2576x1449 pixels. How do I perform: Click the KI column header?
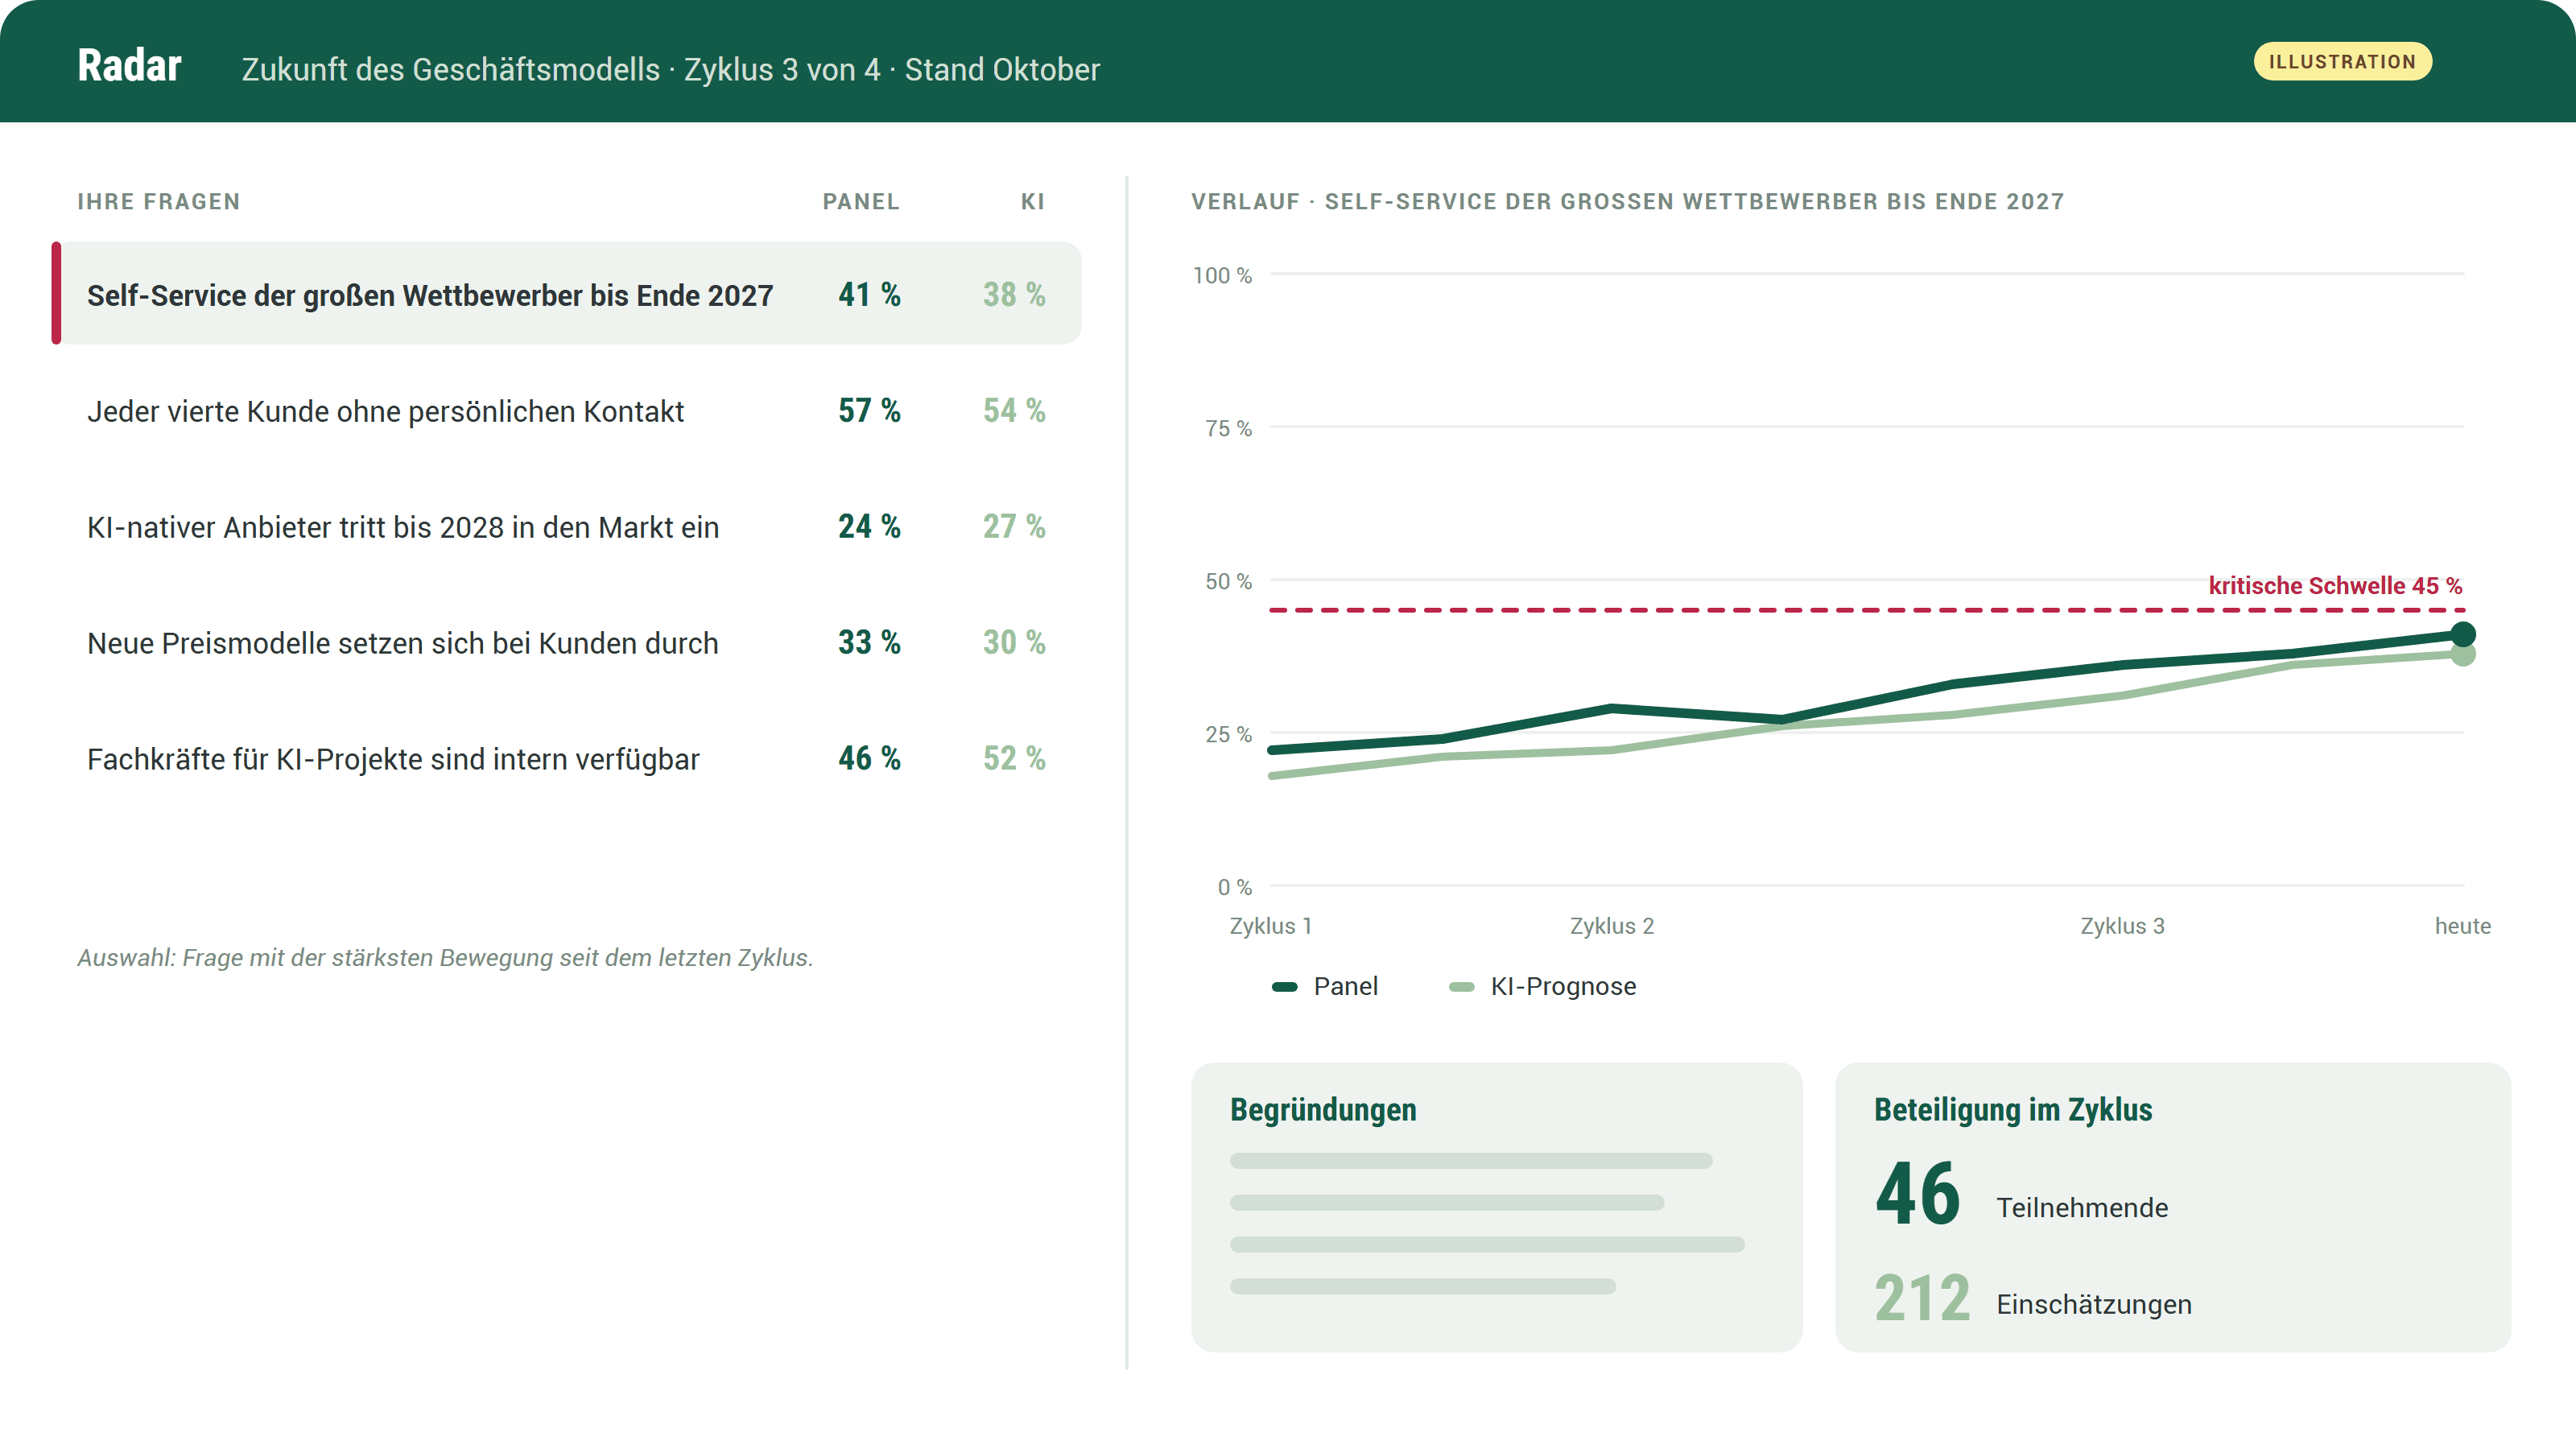point(1033,202)
